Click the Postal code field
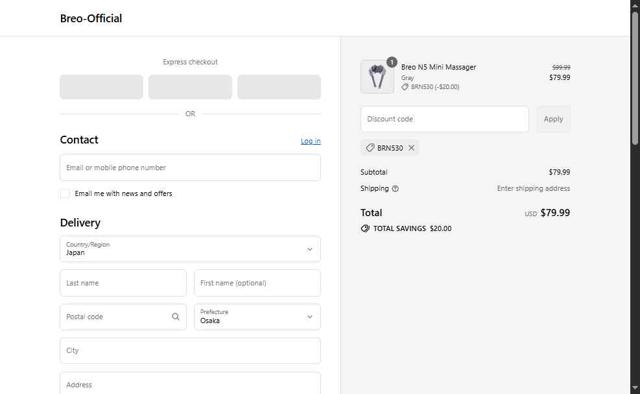Image resolution: width=640 pixels, height=394 pixels. pyautogui.click(x=123, y=317)
